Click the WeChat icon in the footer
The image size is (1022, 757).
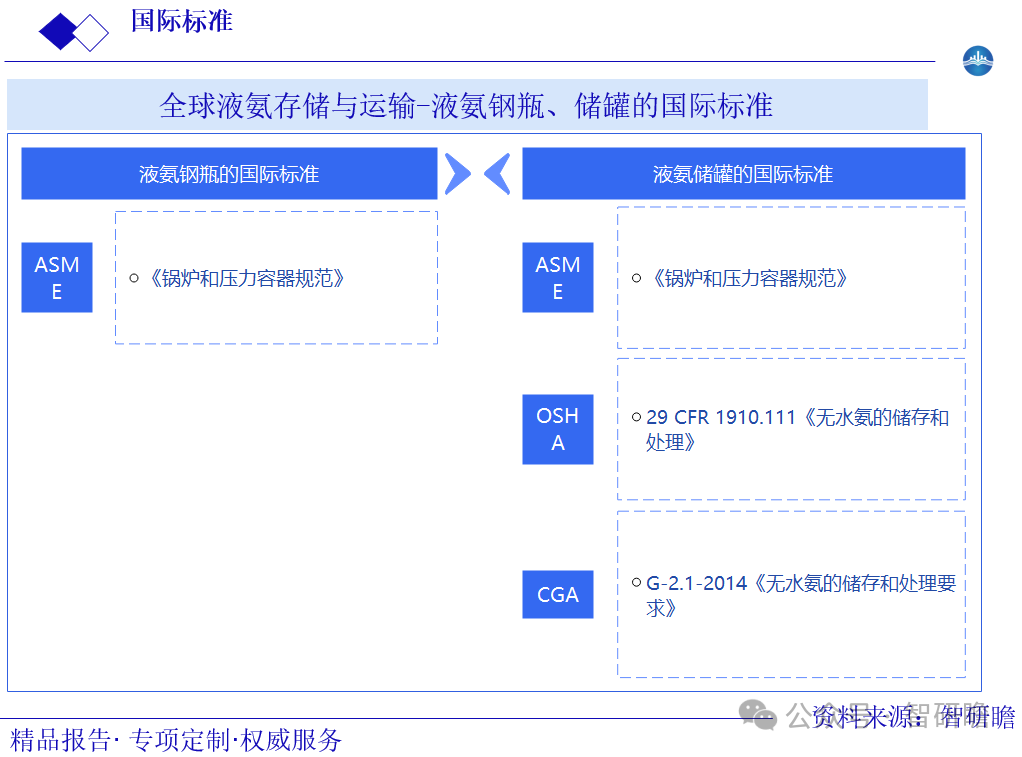(x=758, y=715)
